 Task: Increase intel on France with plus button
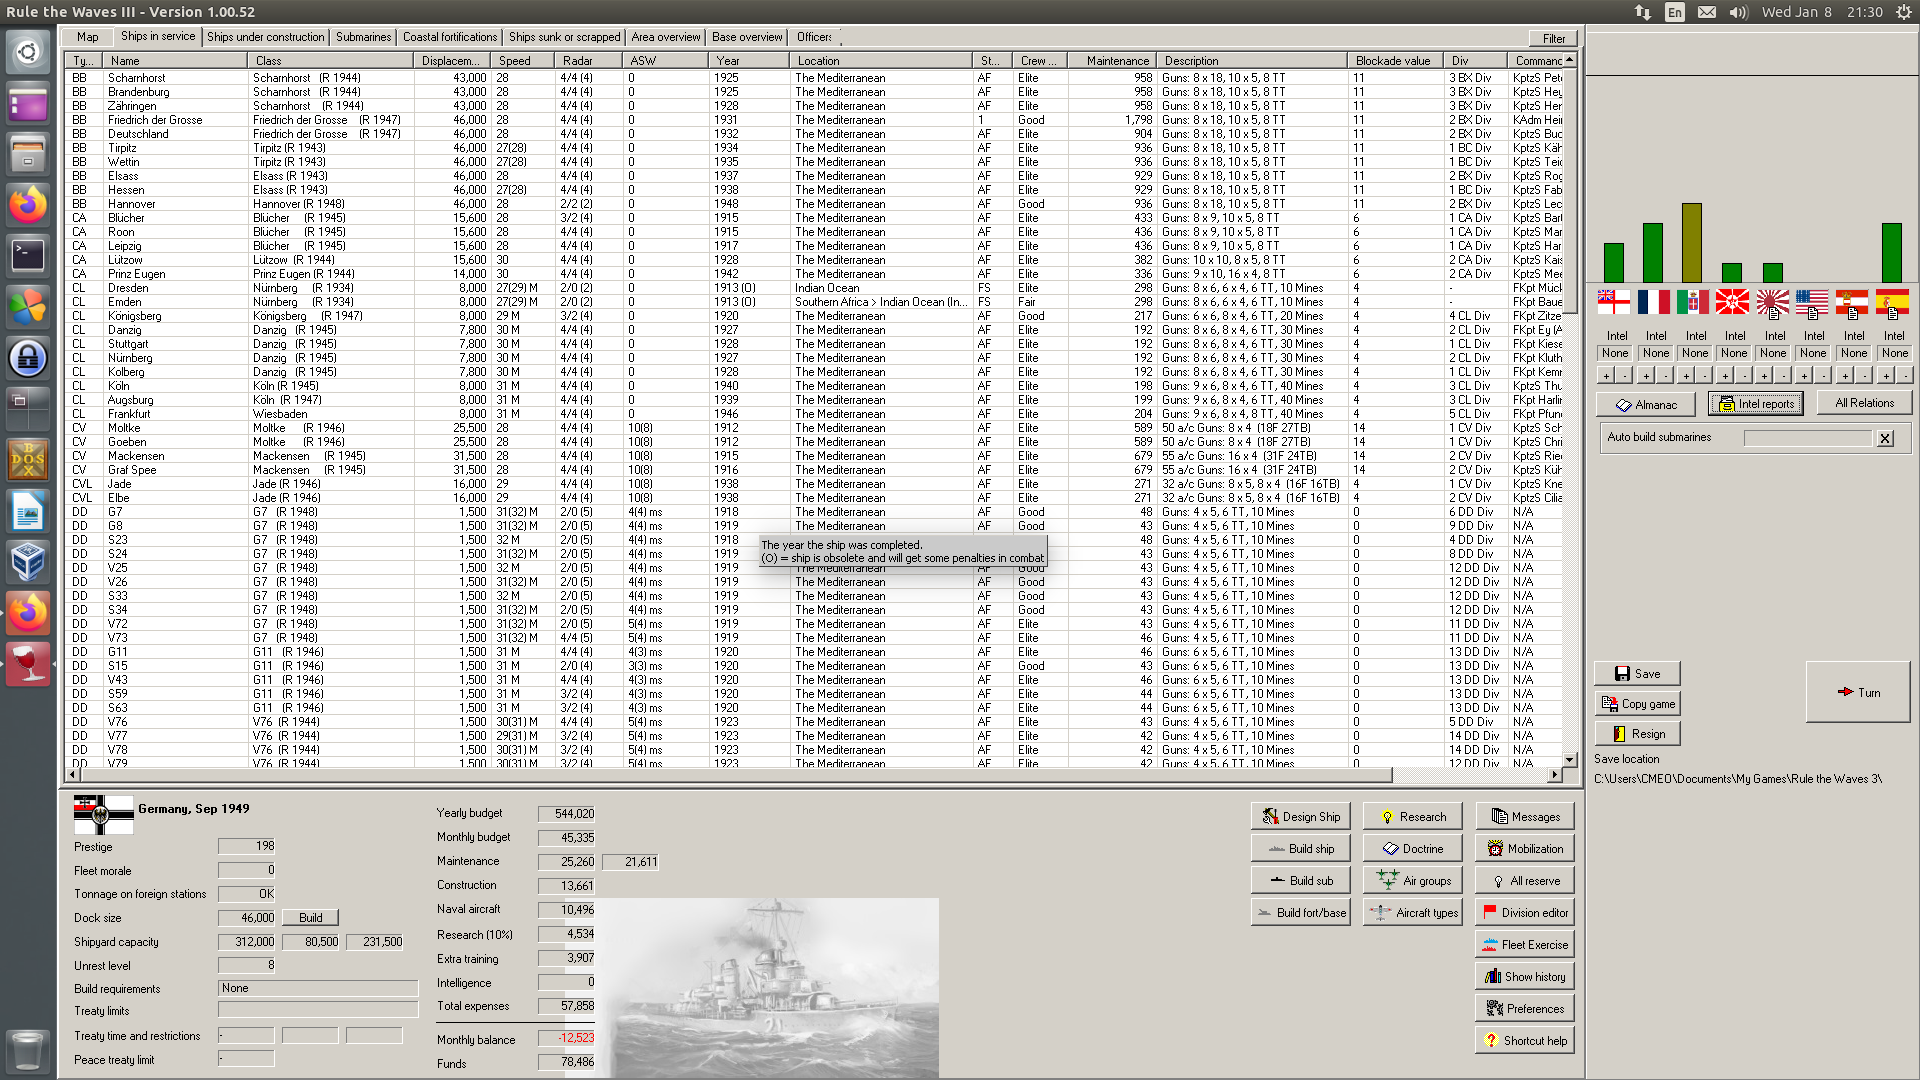1646,375
